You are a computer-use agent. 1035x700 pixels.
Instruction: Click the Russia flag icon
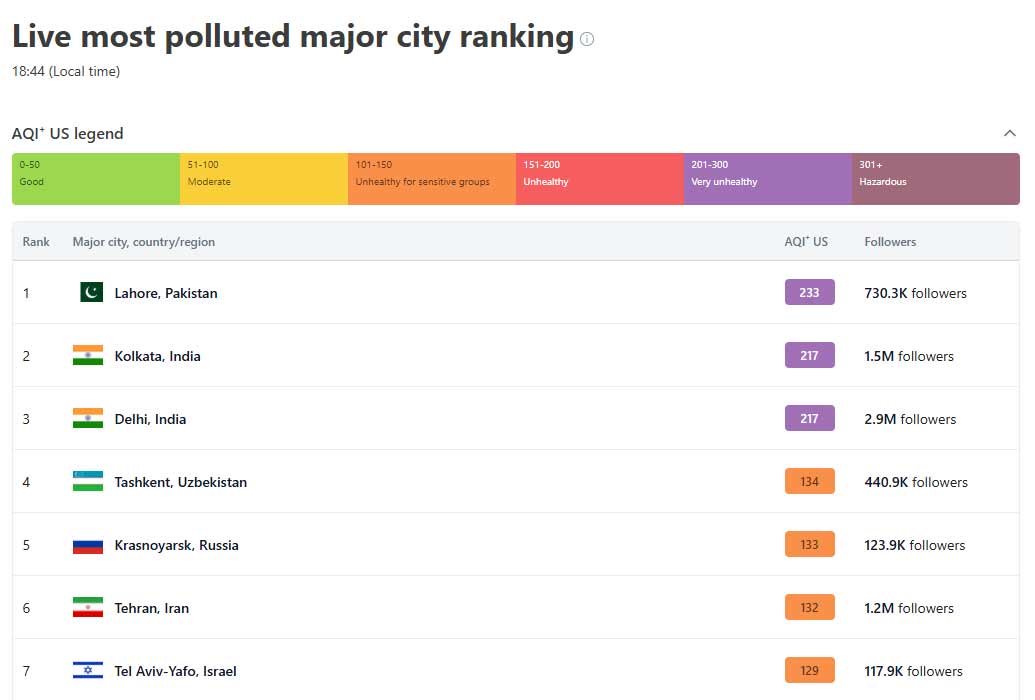[88, 545]
